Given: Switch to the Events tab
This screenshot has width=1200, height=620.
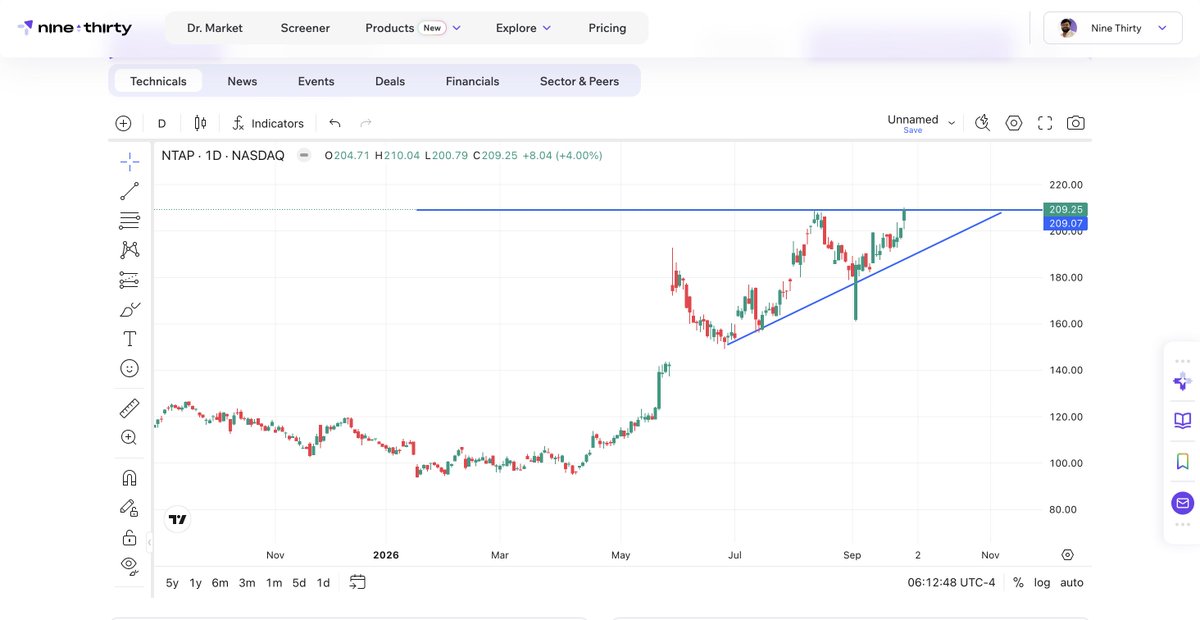Looking at the screenshot, I should [316, 81].
